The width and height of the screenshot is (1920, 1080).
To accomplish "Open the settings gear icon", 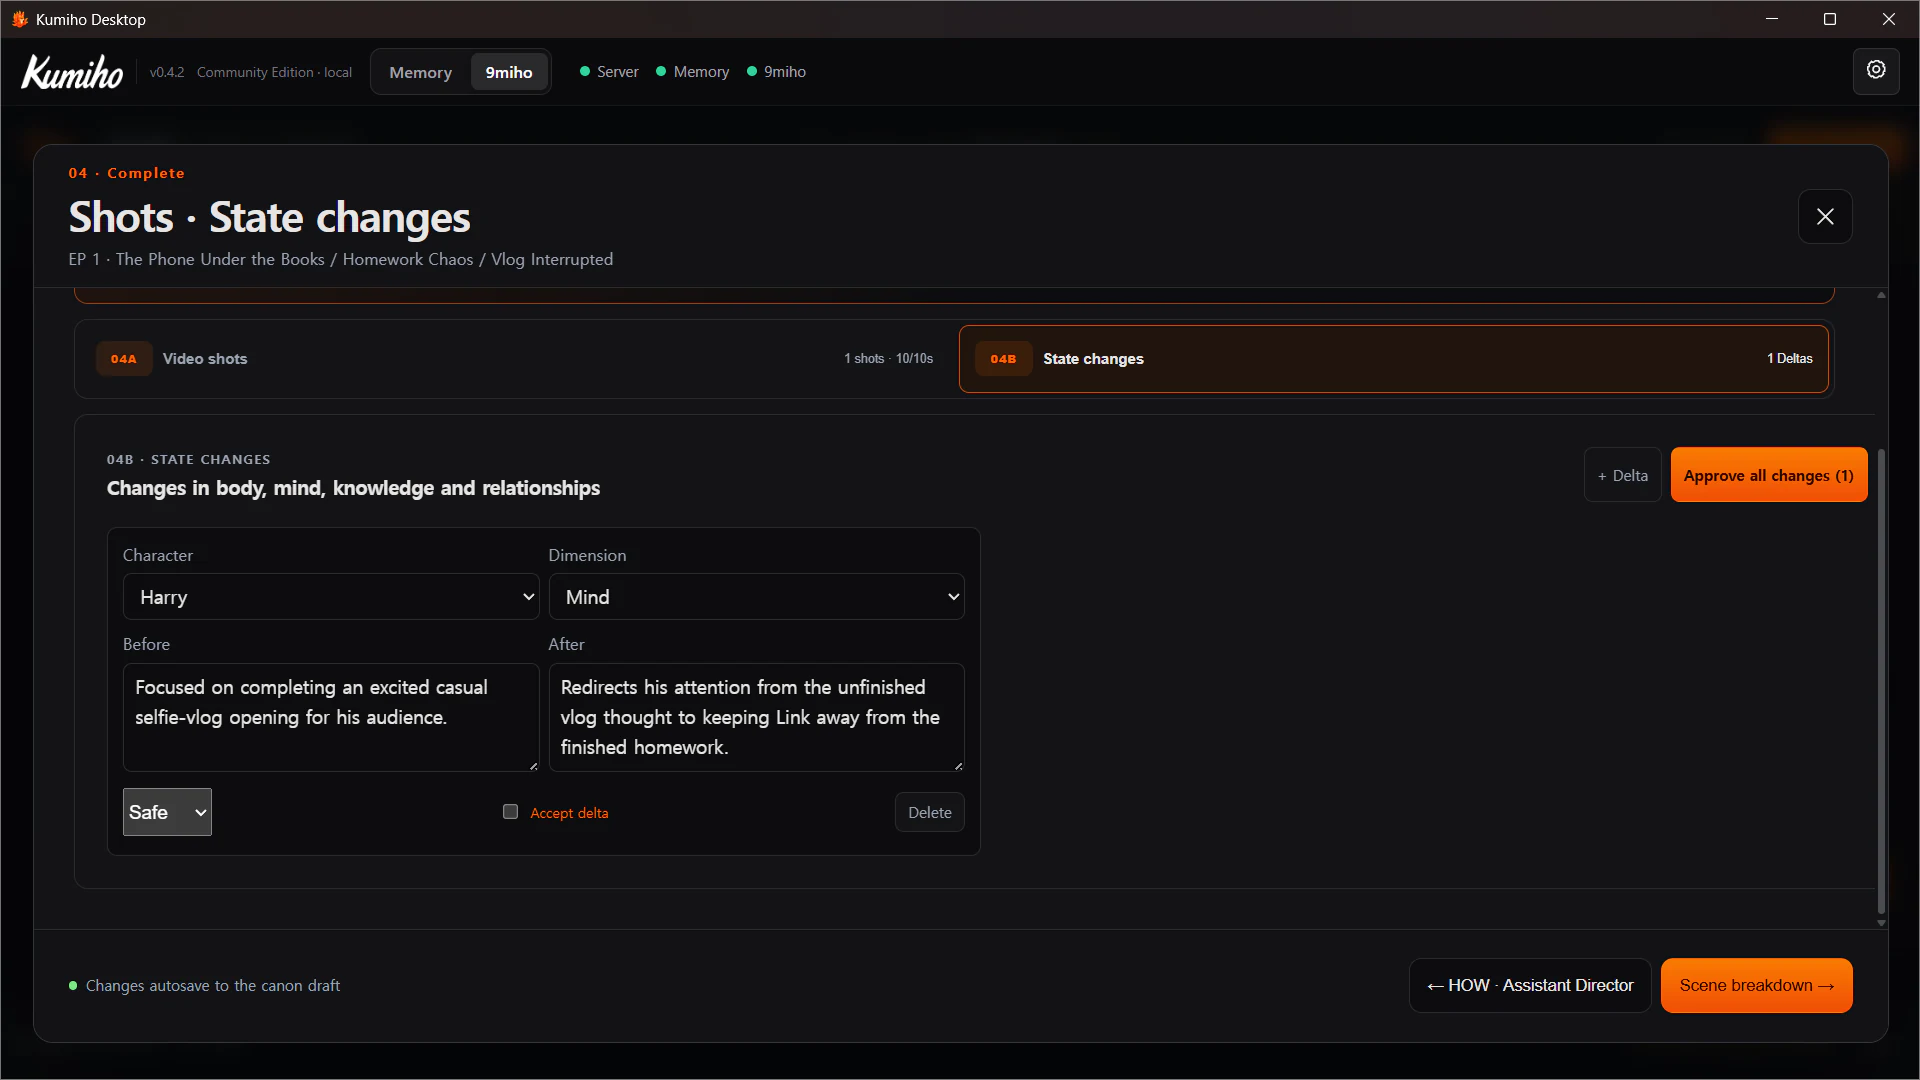I will [1876, 71].
